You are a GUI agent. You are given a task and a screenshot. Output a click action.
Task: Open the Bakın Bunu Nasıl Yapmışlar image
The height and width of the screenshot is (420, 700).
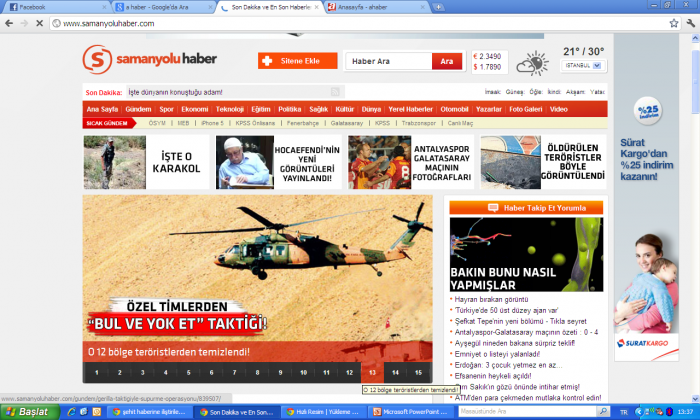(526, 254)
